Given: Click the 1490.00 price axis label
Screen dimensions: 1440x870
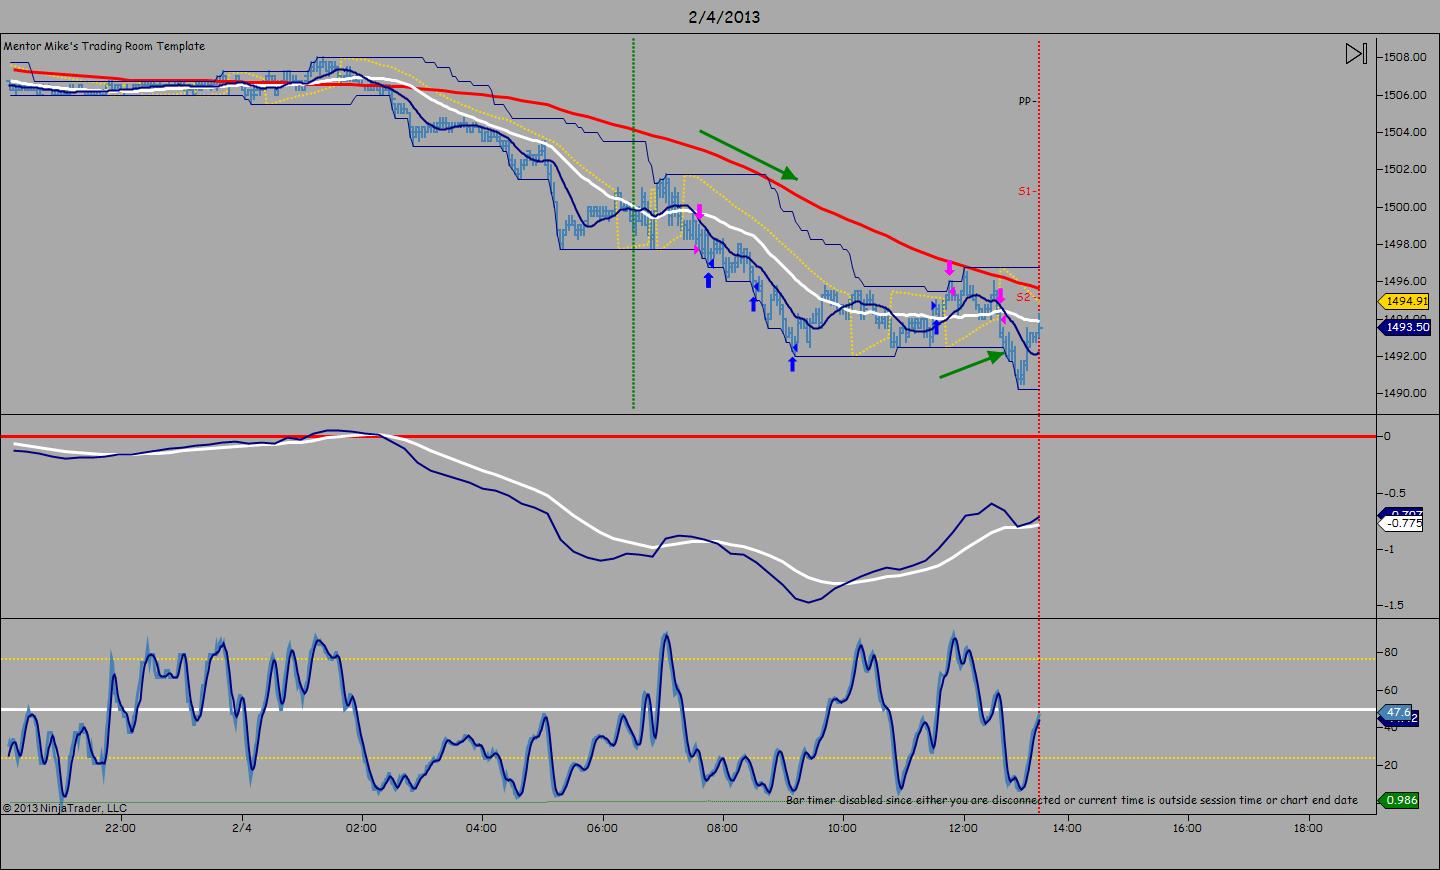Looking at the screenshot, I should tap(1405, 393).
